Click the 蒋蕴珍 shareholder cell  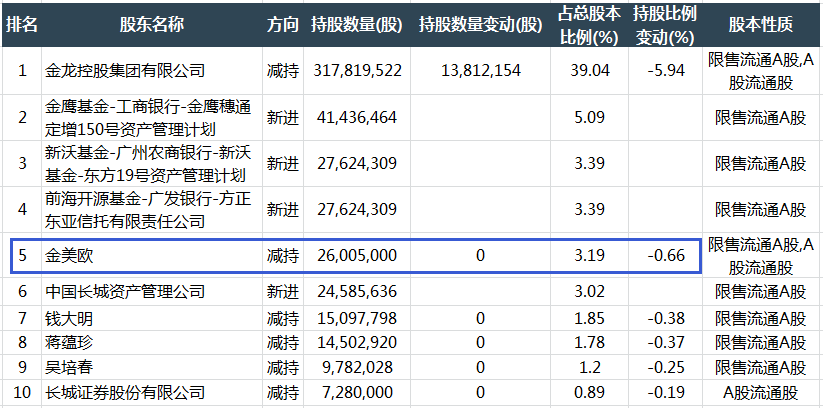[152, 342]
